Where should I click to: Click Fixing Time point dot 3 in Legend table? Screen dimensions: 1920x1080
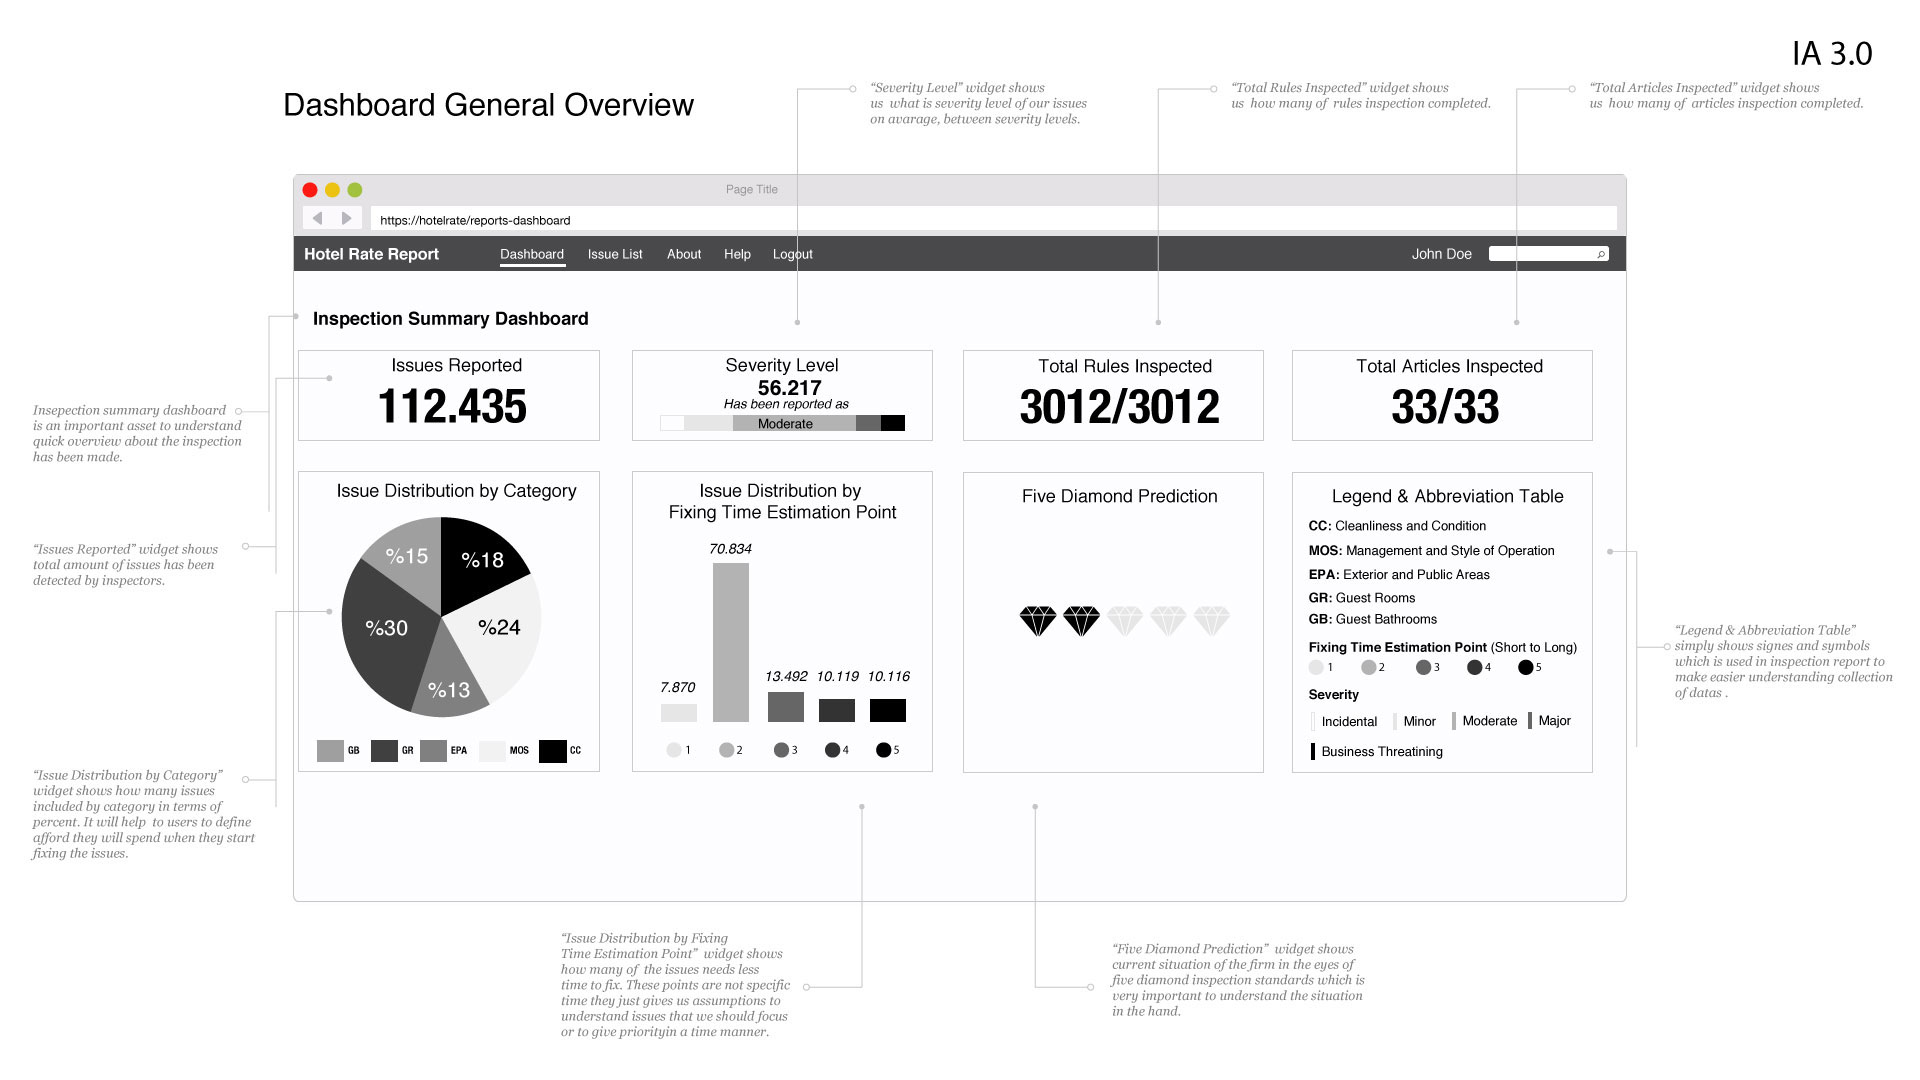[x=1423, y=667]
